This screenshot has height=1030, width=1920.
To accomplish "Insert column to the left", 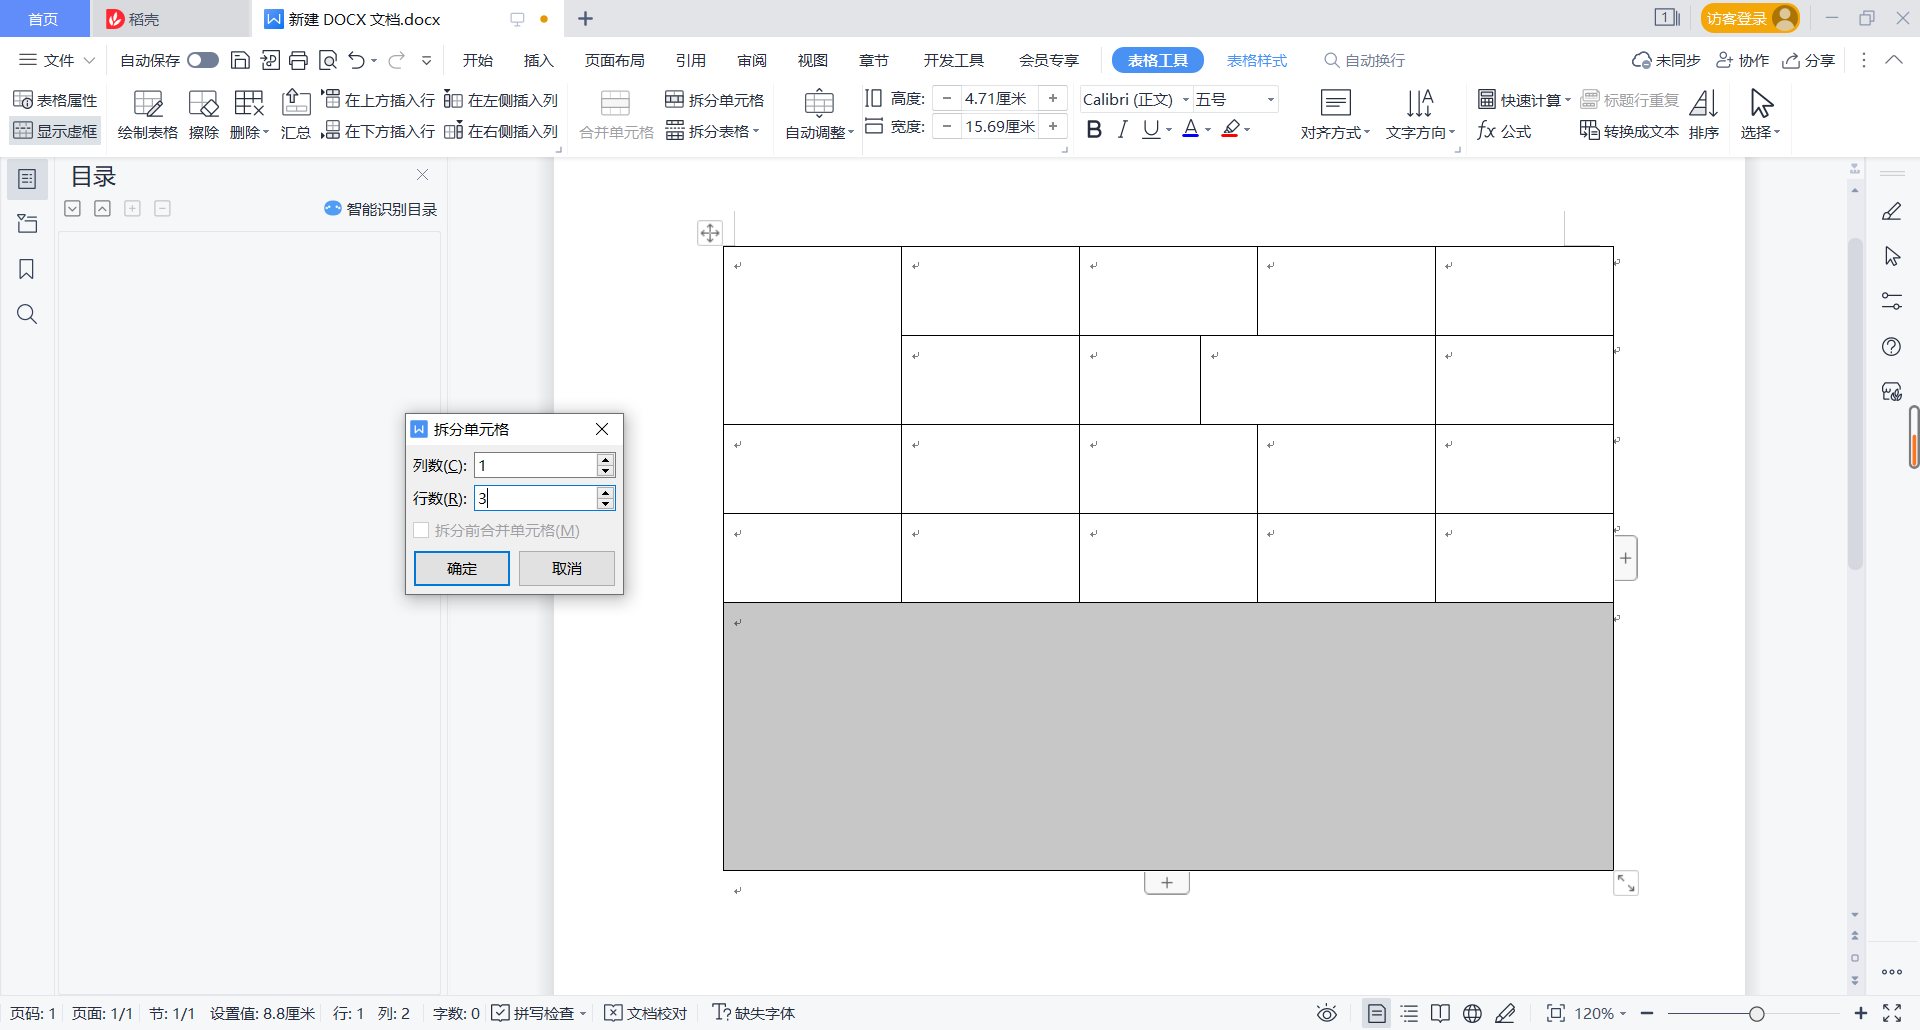I will point(501,100).
